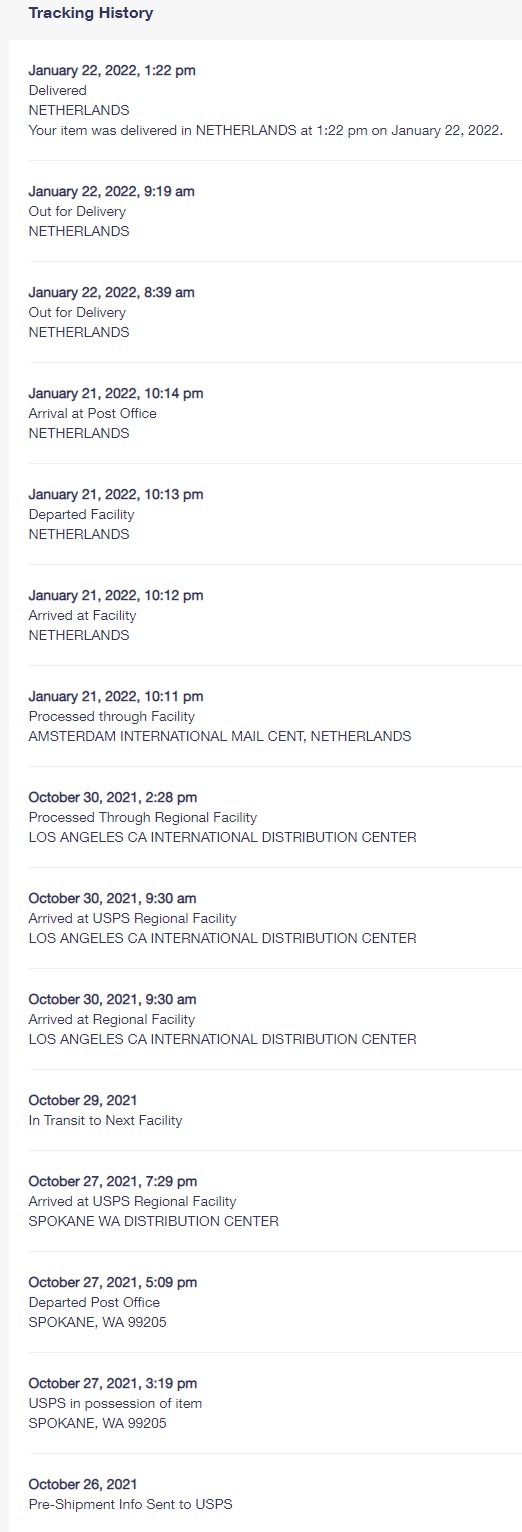The height and width of the screenshot is (1532, 522).
Task: Click USPS in possession of item entry
Action: pos(115,1403)
